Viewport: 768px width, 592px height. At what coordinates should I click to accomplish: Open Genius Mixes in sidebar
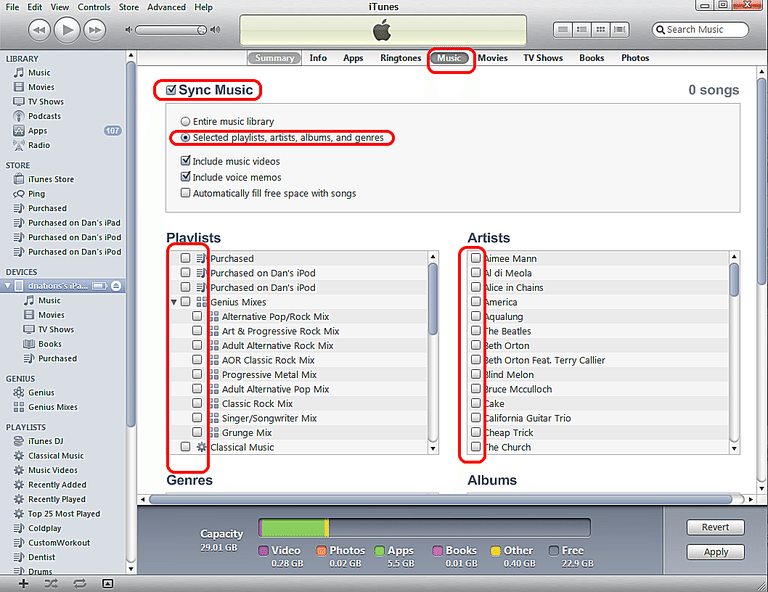coord(53,407)
